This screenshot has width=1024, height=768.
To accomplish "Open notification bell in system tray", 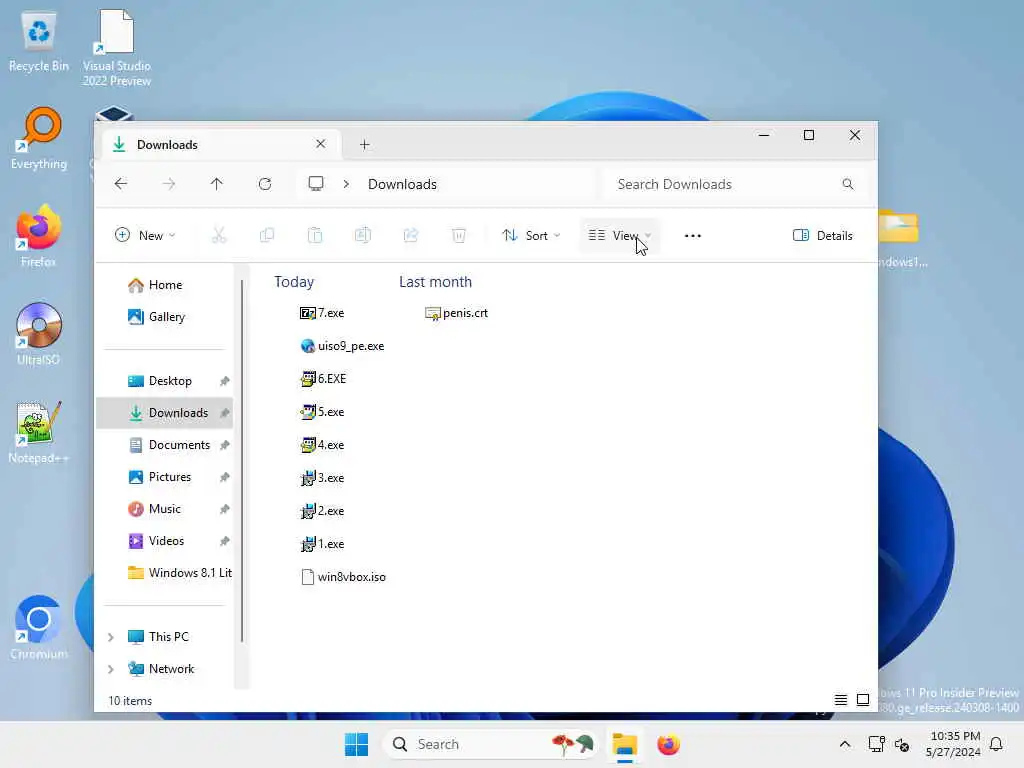I will 996,744.
